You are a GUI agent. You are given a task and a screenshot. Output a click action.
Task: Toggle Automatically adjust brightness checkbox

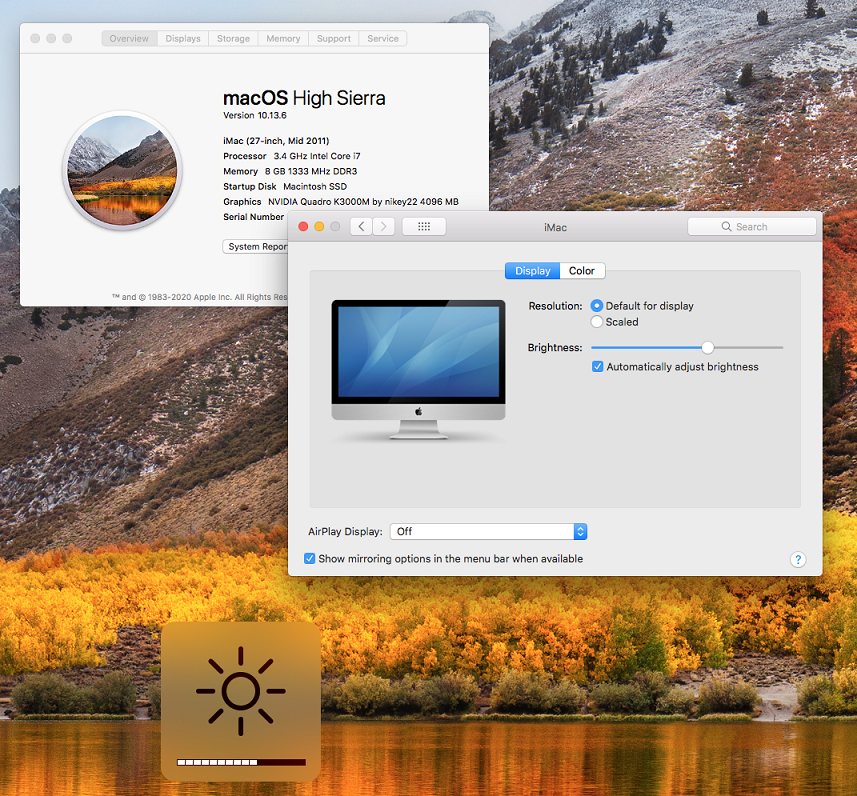(x=597, y=366)
